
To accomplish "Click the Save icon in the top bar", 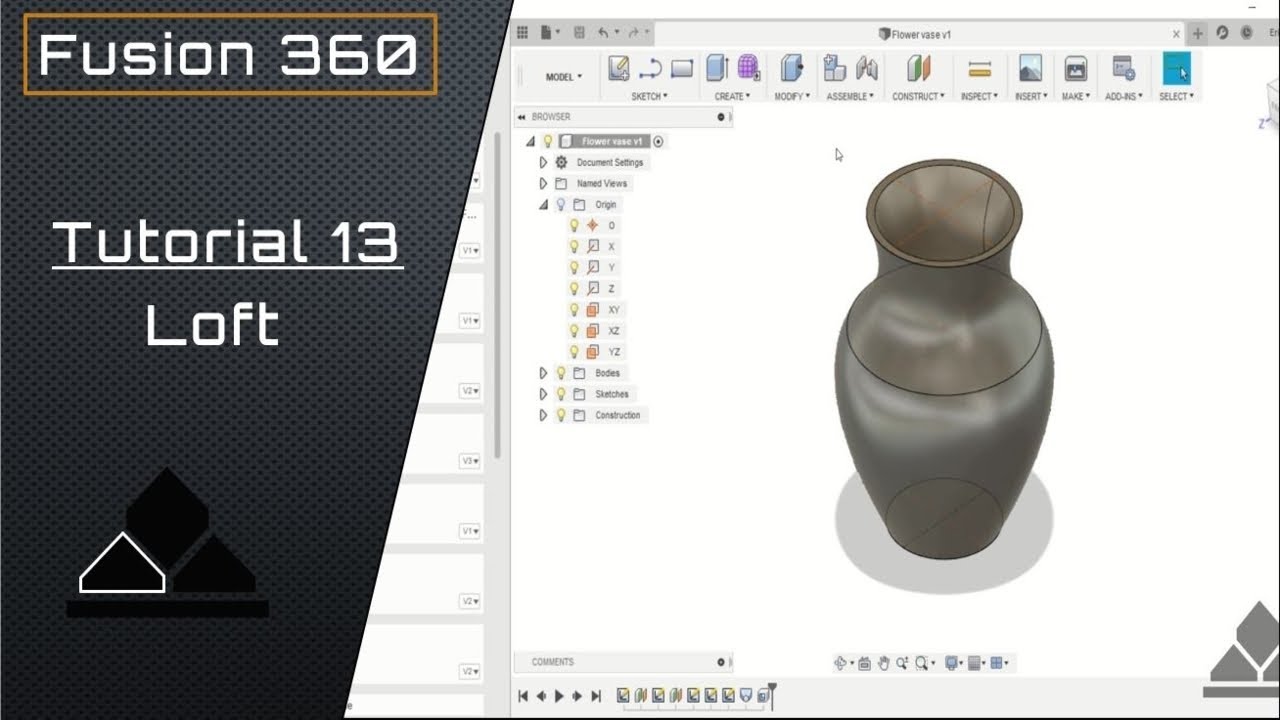I will (579, 33).
